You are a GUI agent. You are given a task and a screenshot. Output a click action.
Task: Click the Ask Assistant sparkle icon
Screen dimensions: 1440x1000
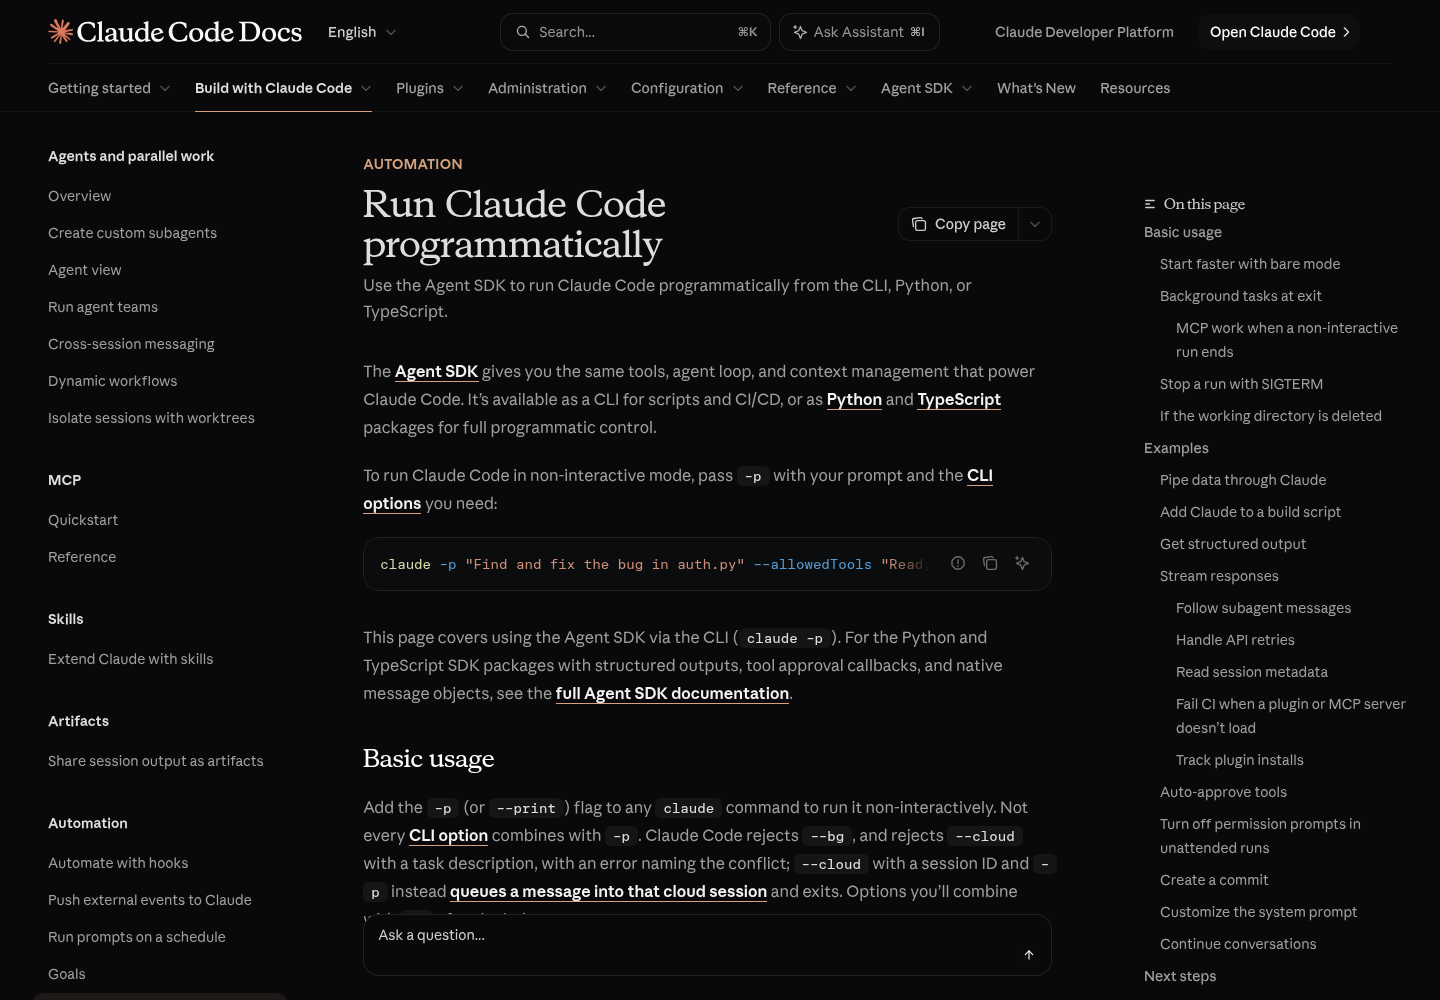click(800, 32)
